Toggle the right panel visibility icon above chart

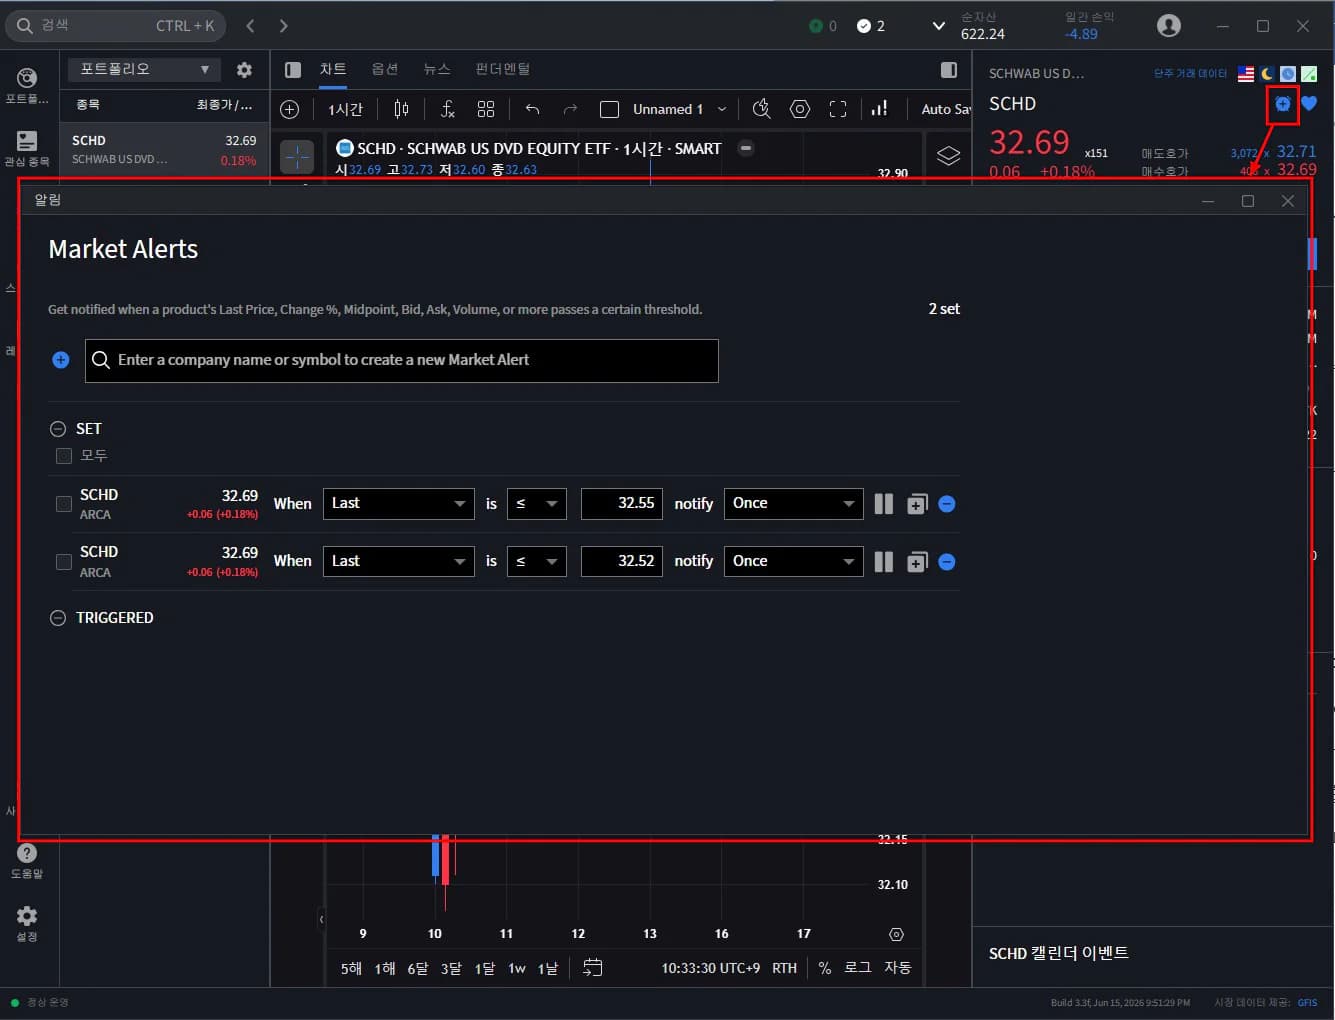click(x=949, y=70)
